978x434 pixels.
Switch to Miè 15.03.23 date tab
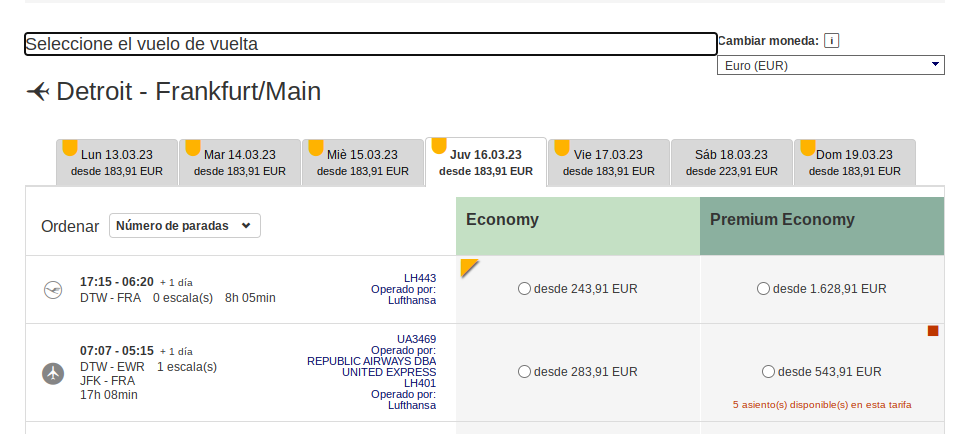pyautogui.click(x=362, y=162)
